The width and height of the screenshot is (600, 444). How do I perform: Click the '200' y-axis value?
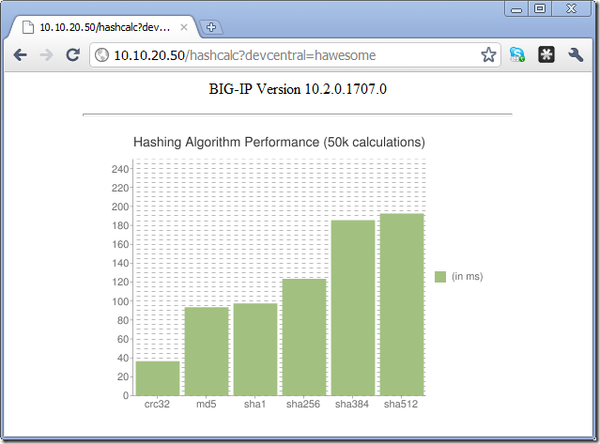[120, 207]
